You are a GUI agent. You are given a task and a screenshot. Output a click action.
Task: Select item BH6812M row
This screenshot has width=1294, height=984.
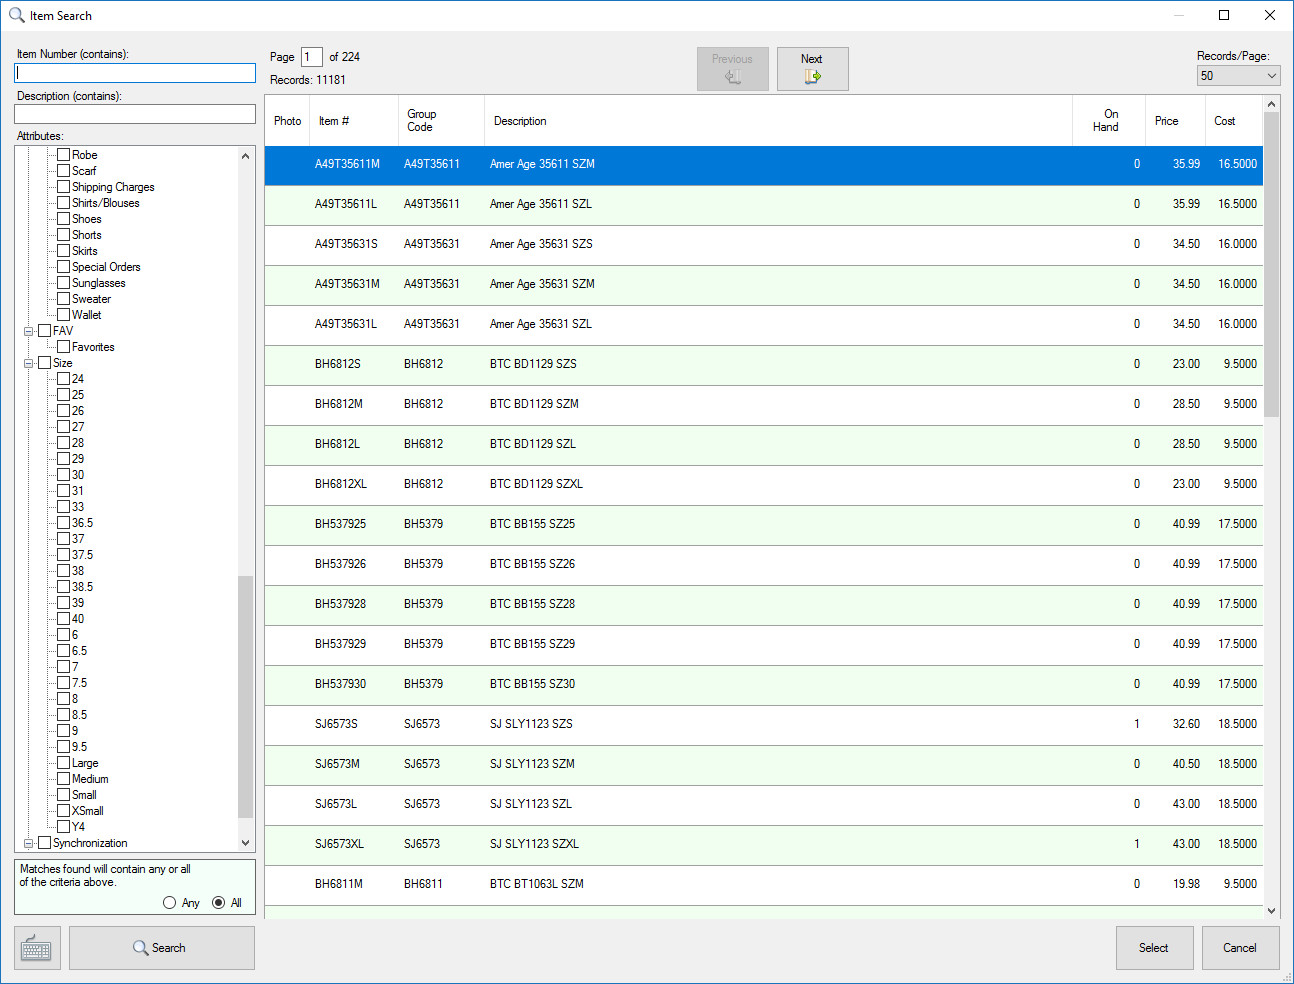click(x=764, y=404)
